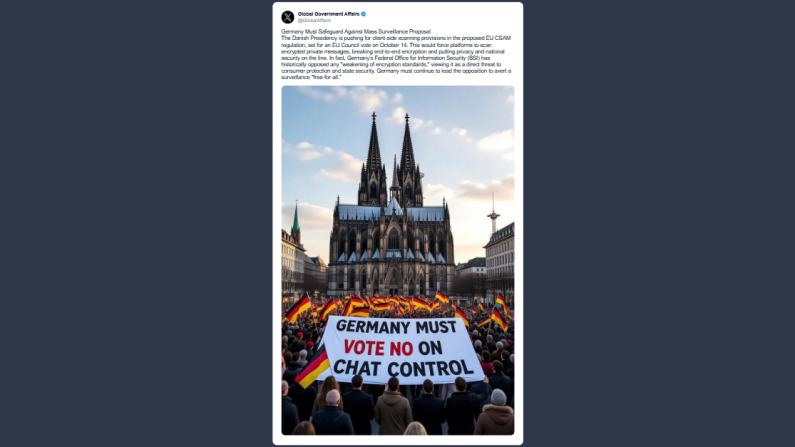Click the blue verified checkmark badge
The width and height of the screenshot is (795, 447).
click(364, 14)
